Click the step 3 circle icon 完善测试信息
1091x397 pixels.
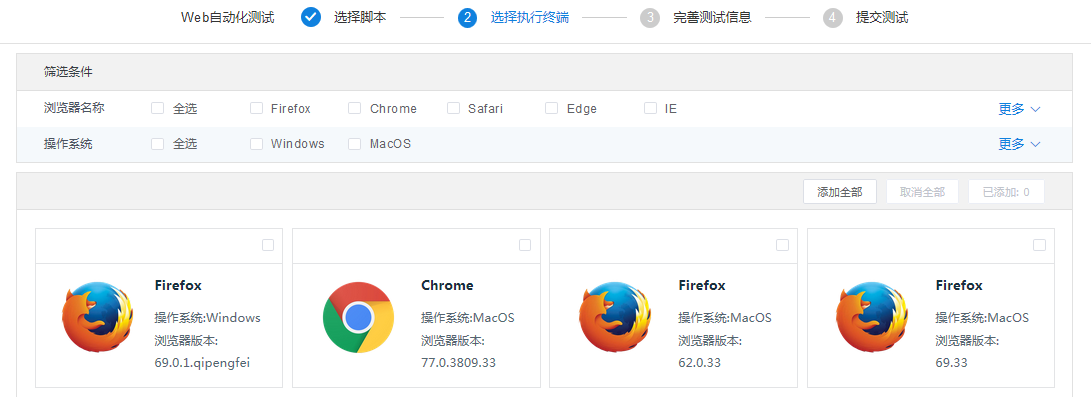tap(650, 17)
